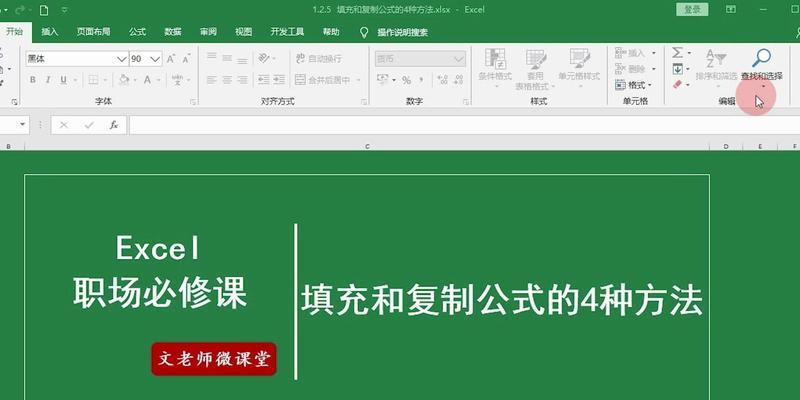The height and width of the screenshot is (400, 800).
Task: Open the Page Layout tab (页面布局)
Action: pyautogui.click(x=93, y=32)
